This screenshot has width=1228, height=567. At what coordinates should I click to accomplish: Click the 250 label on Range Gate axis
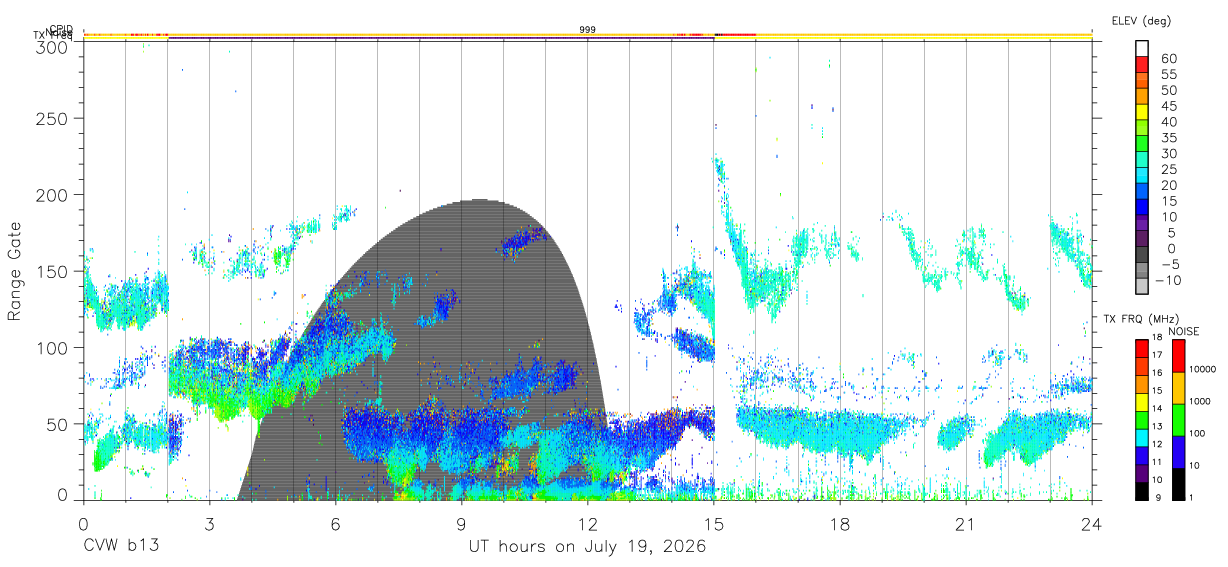(53, 118)
